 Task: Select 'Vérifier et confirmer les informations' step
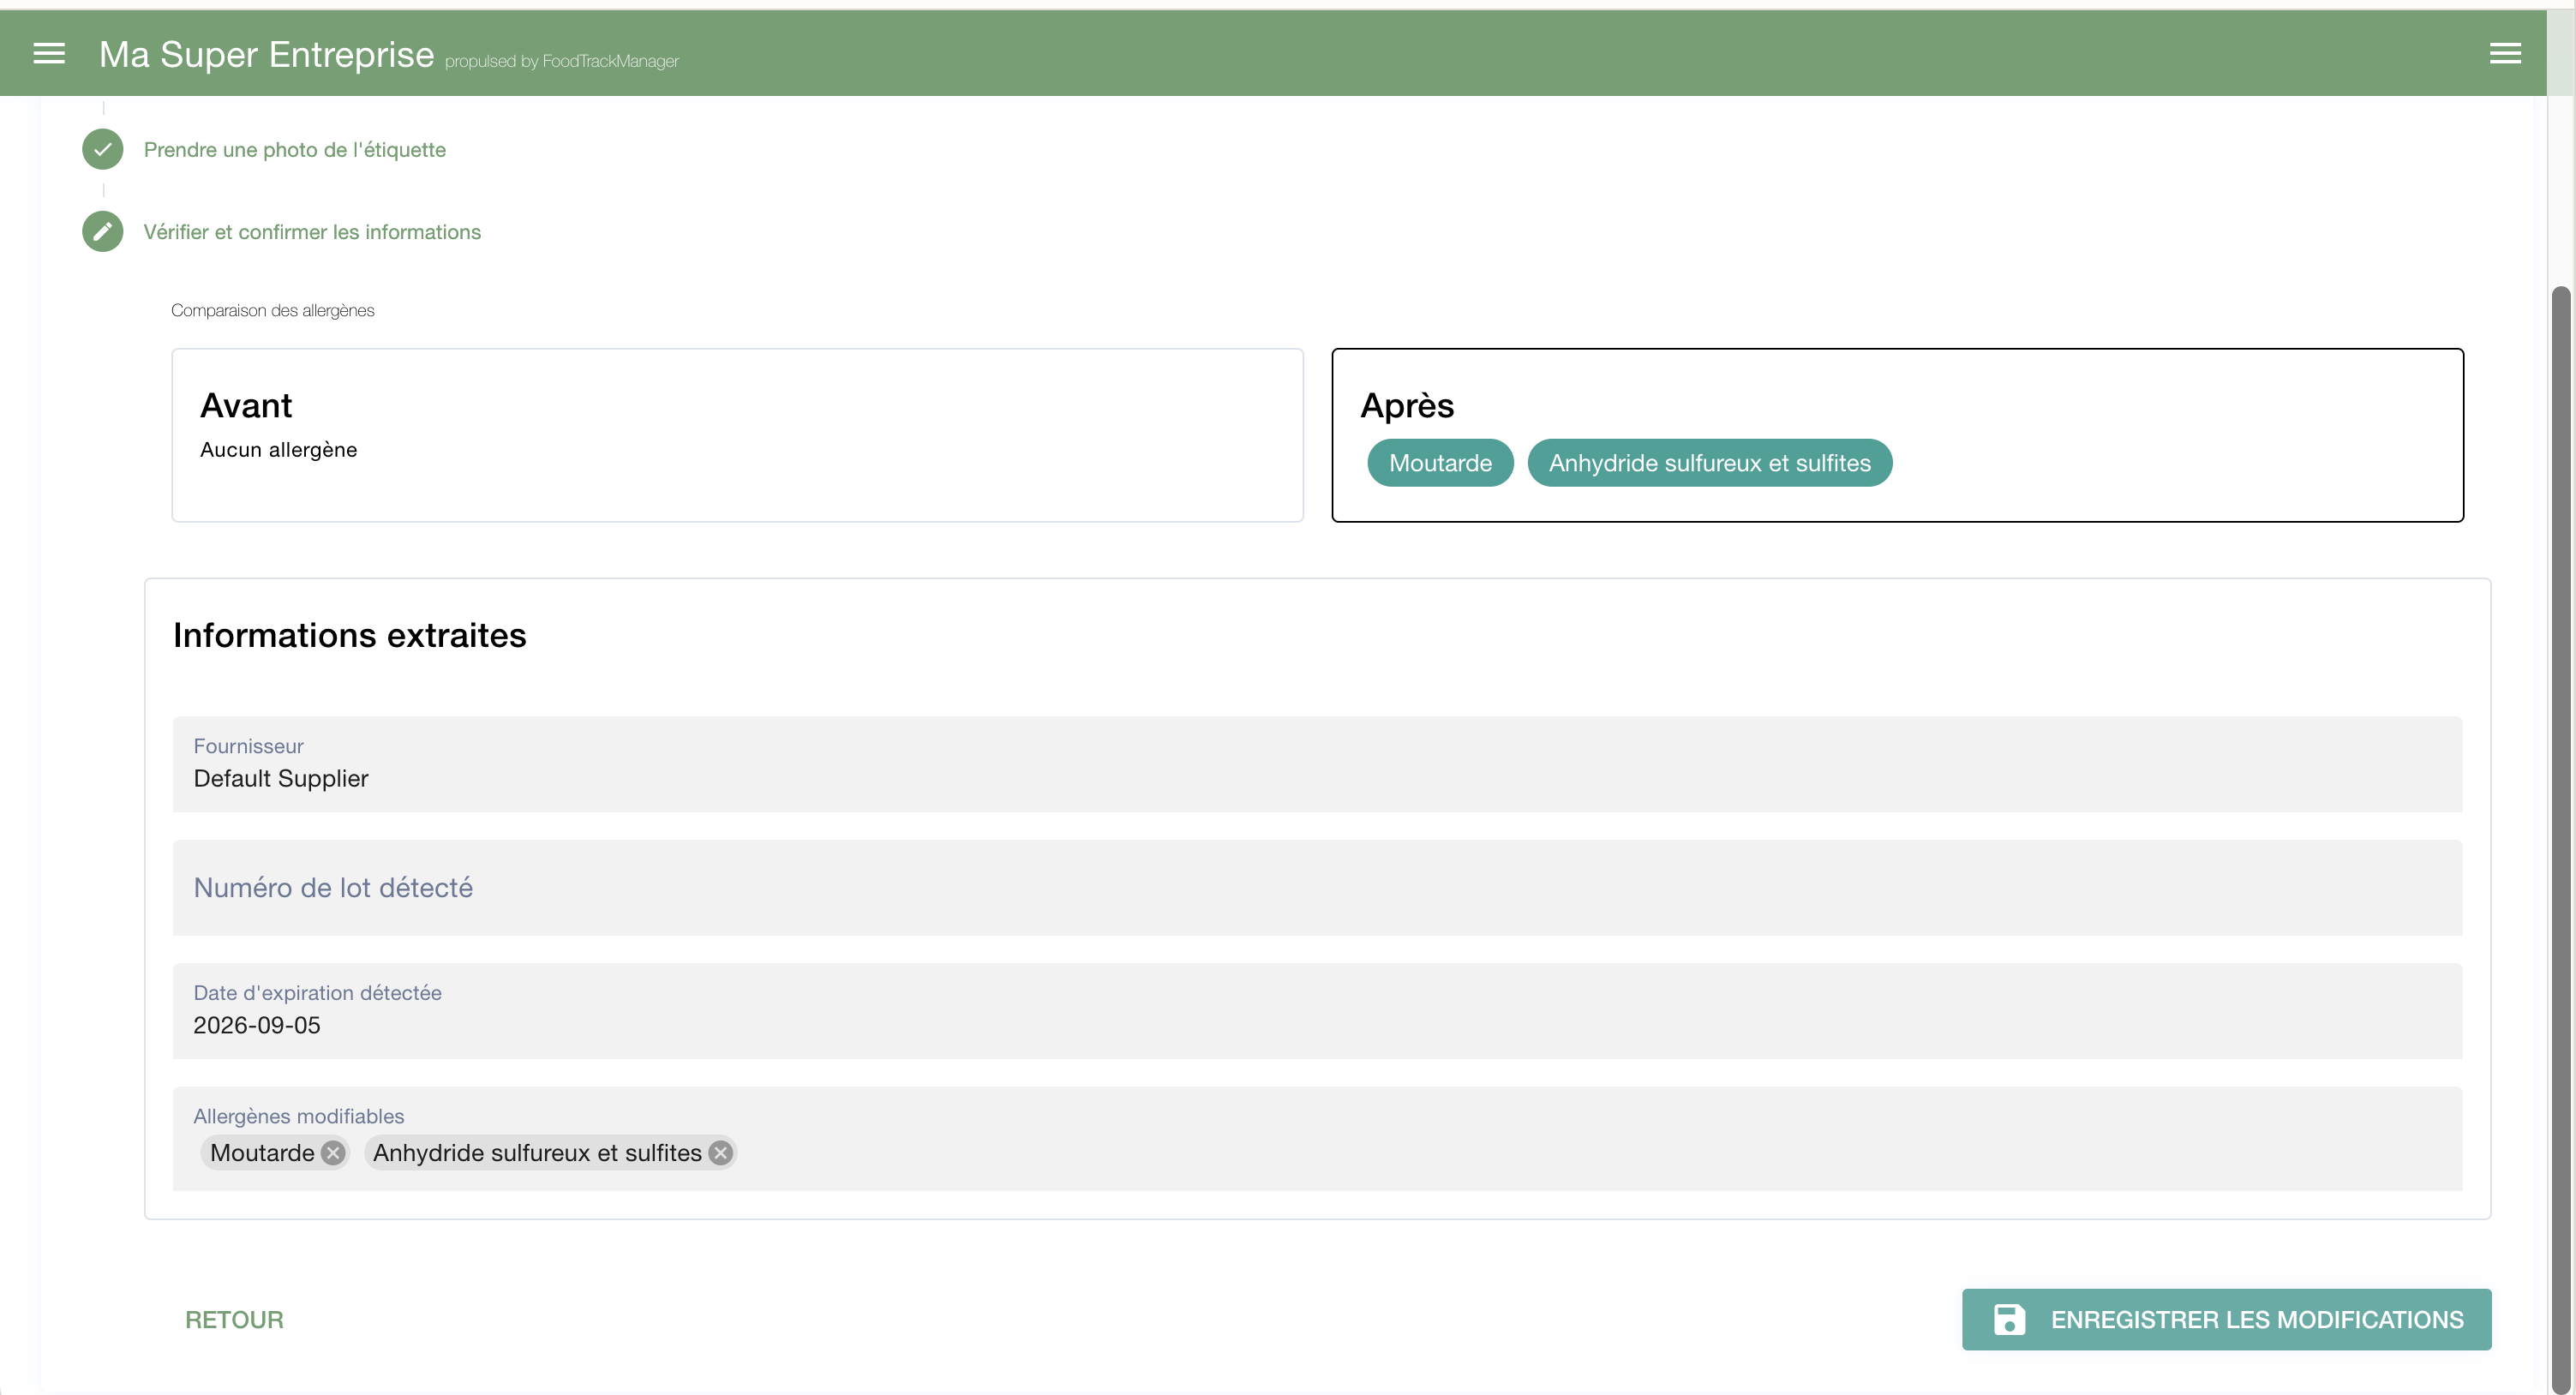(312, 232)
